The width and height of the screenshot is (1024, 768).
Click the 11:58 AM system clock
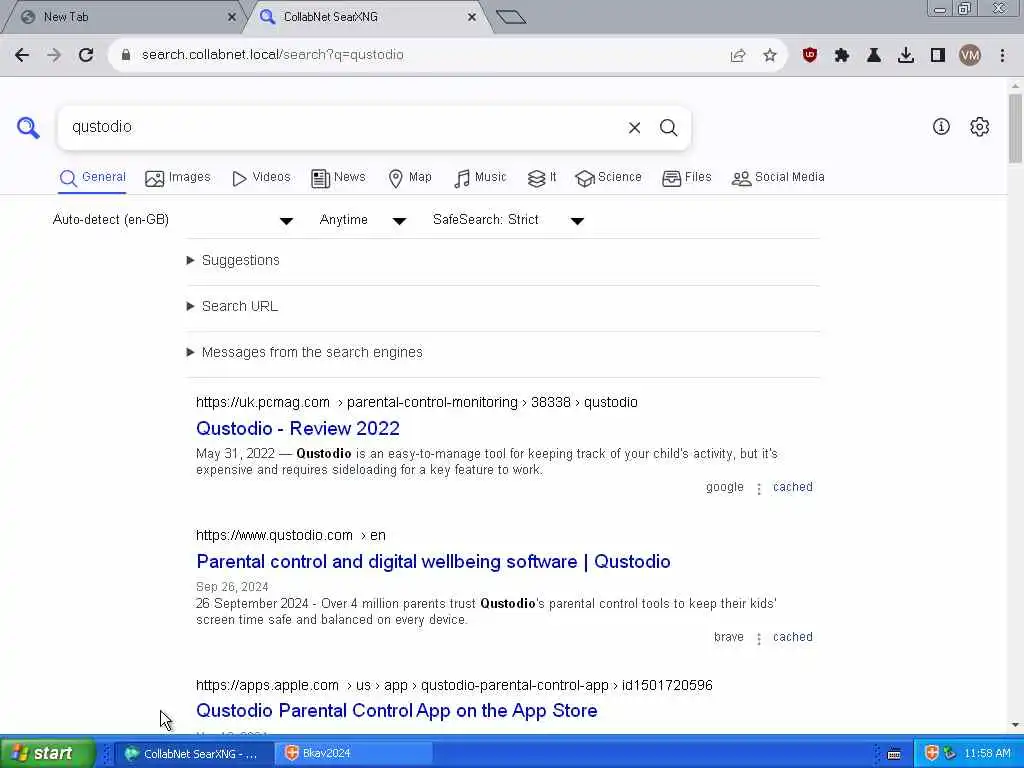tap(987, 754)
